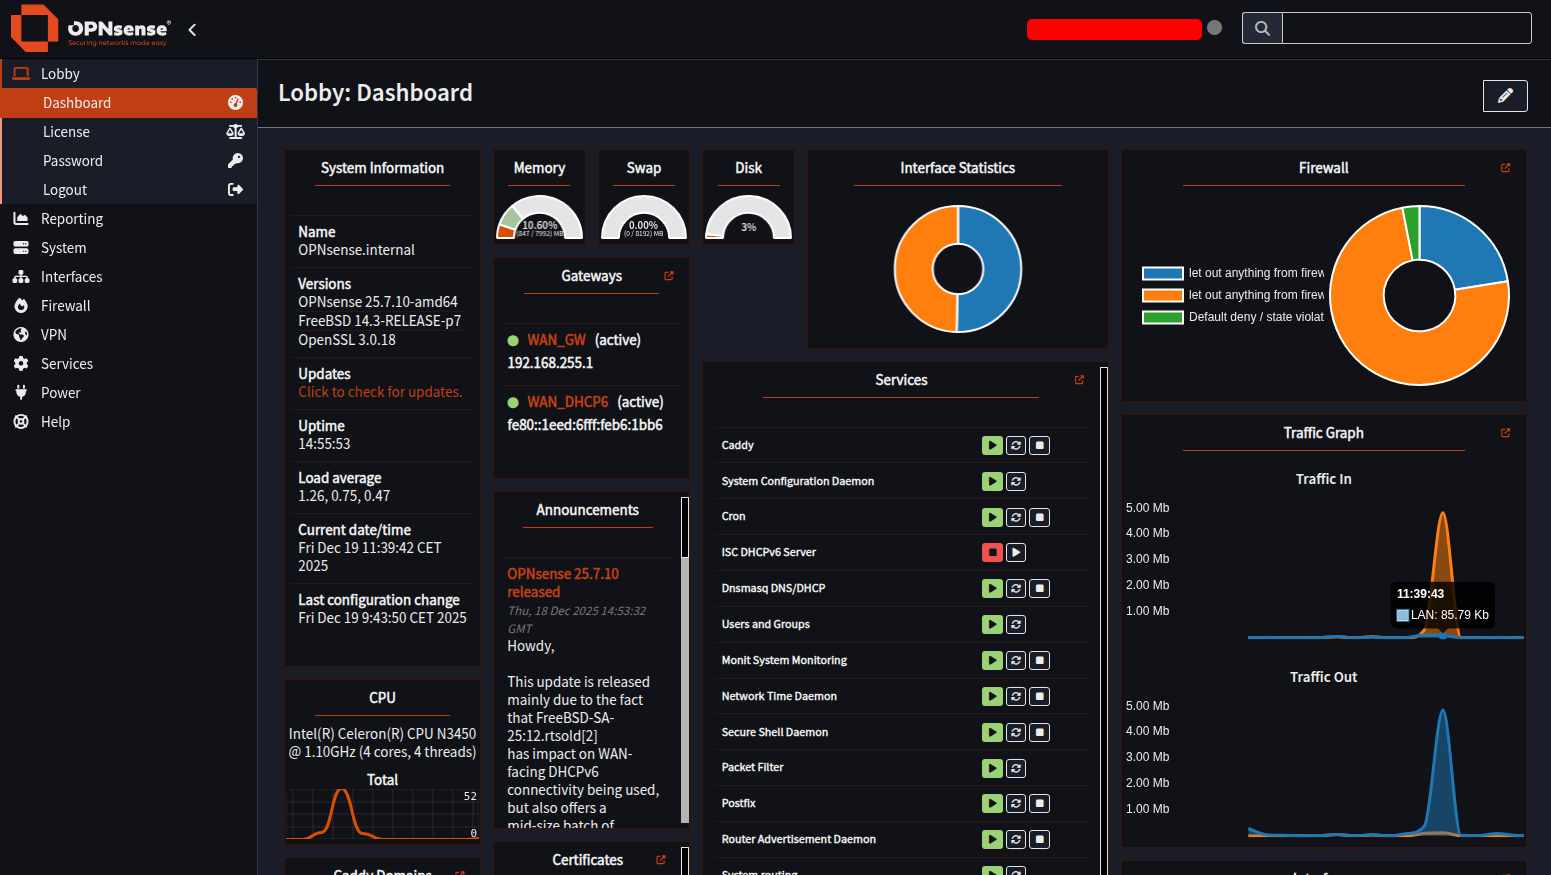The image size is (1551, 875).
Task: Expand the Interfaces menu in sidebar
Action: click(71, 277)
